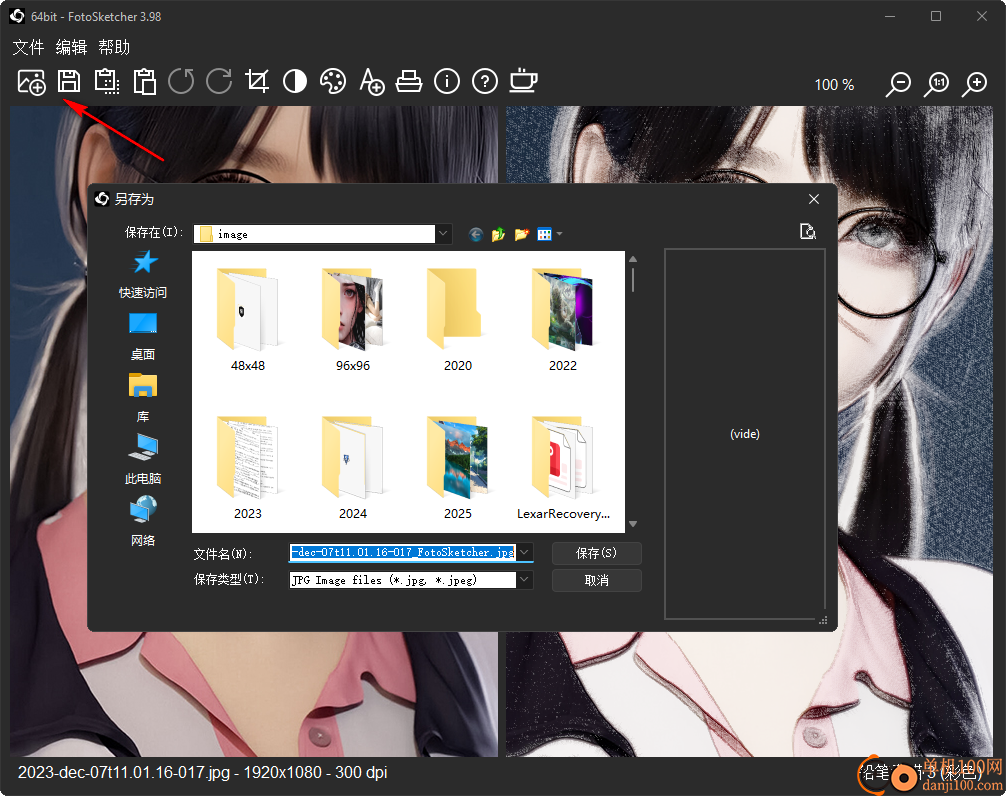1006x796 pixels.
Task: Open the Help question mark icon
Action: point(485,81)
